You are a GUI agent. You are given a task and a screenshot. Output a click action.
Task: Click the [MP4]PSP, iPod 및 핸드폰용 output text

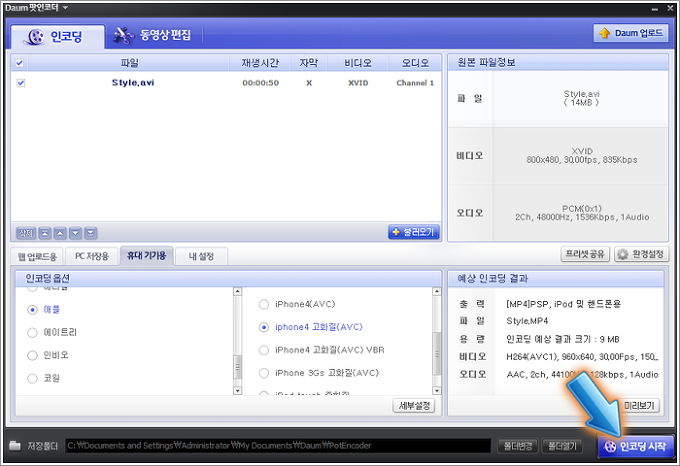[x=563, y=304]
